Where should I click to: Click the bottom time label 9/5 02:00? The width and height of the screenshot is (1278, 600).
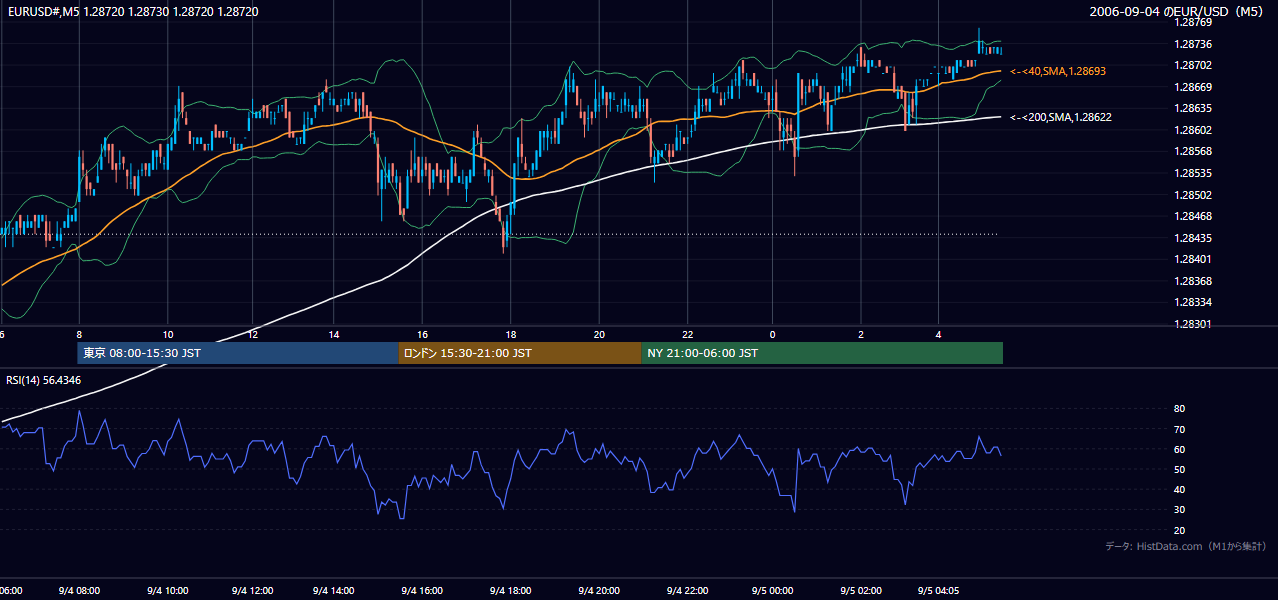pyautogui.click(x=860, y=591)
